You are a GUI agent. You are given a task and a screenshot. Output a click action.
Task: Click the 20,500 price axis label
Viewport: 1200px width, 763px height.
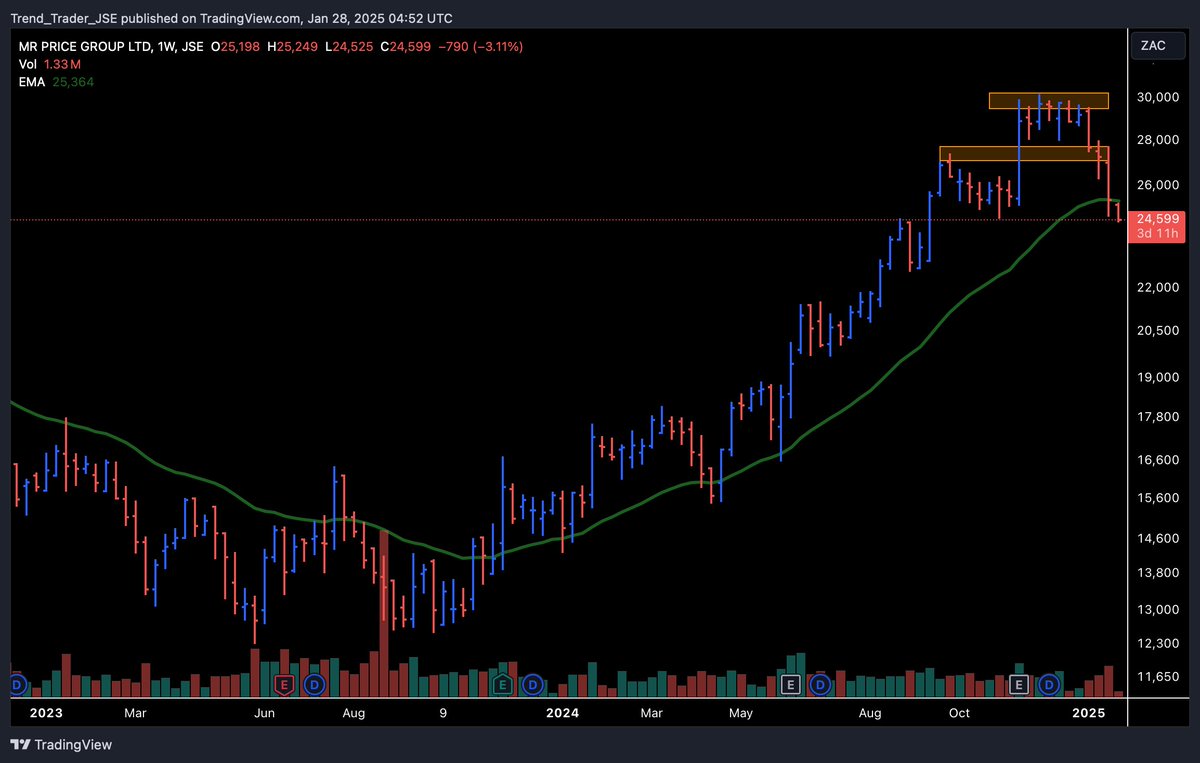pyautogui.click(x=1158, y=331)
